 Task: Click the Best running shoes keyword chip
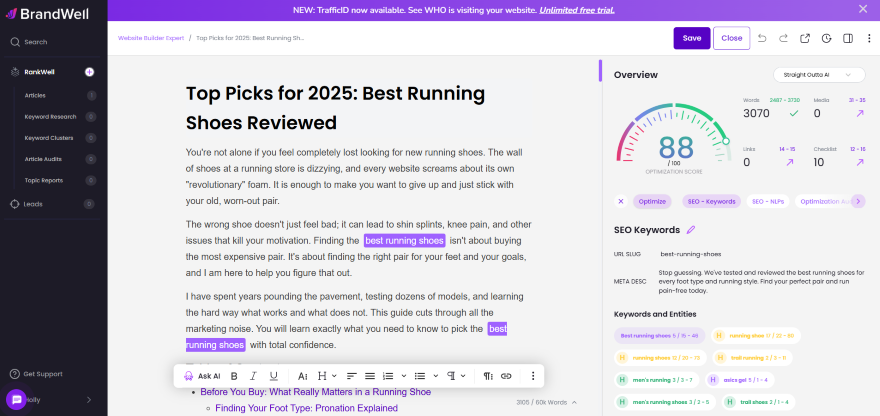[x=659, y=336]
